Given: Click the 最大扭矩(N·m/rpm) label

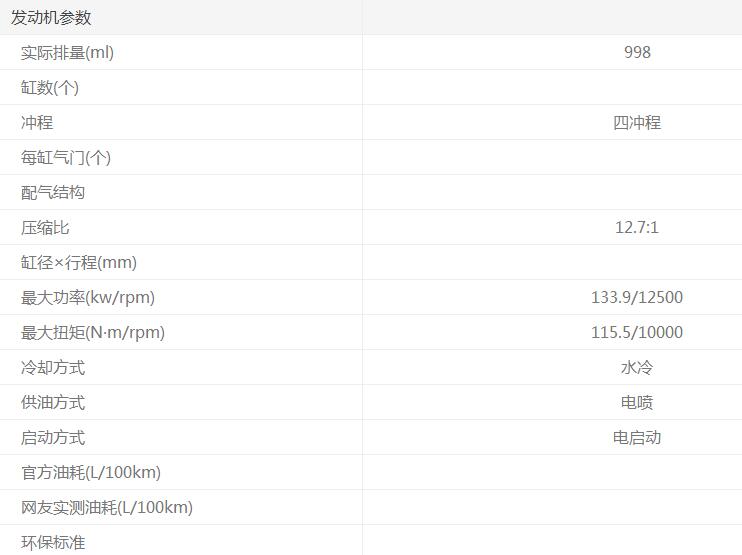Looking at the screenshot, I should (x=93, y=332).
